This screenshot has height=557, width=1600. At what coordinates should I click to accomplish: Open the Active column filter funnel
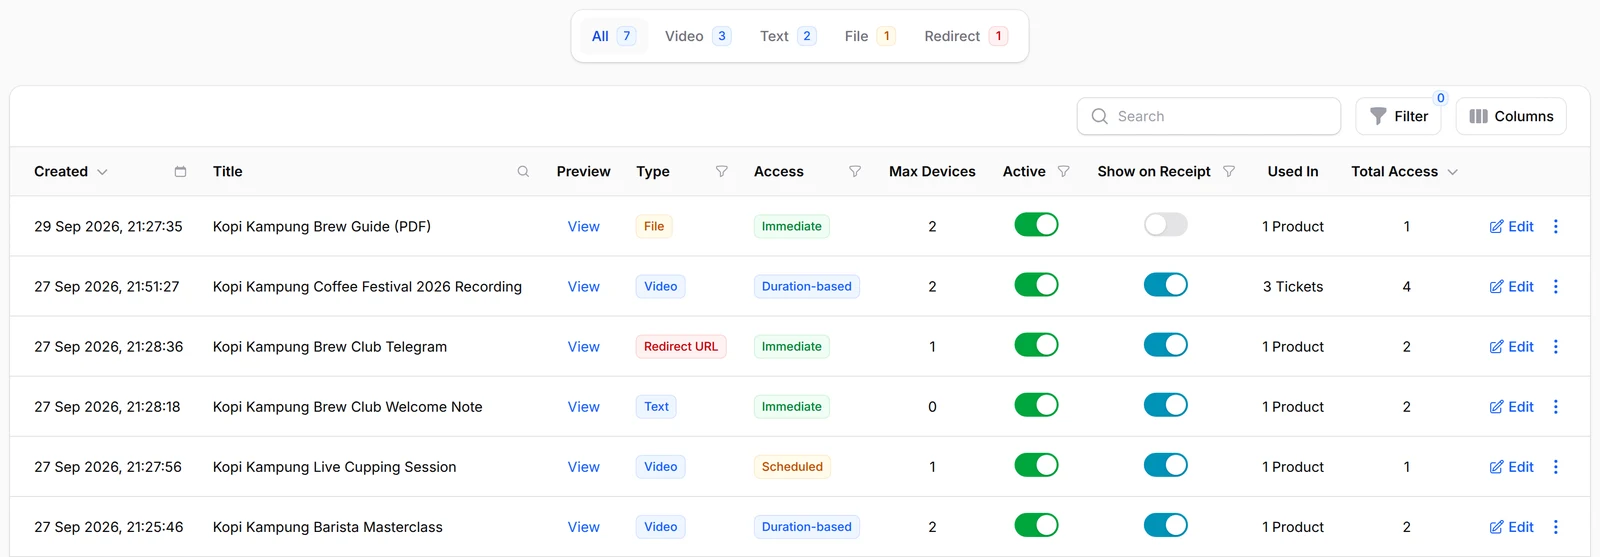[x=1064, y=172]
